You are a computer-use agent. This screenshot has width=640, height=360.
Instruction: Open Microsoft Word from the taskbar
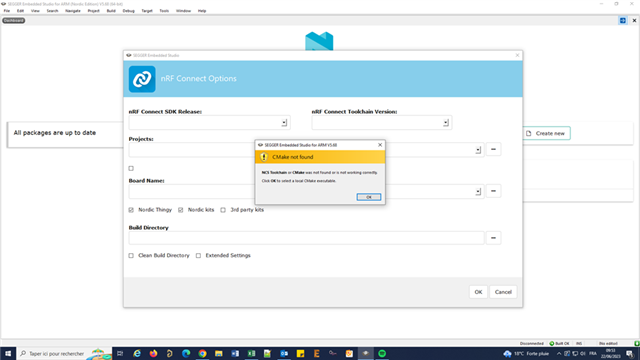point(235,353)
